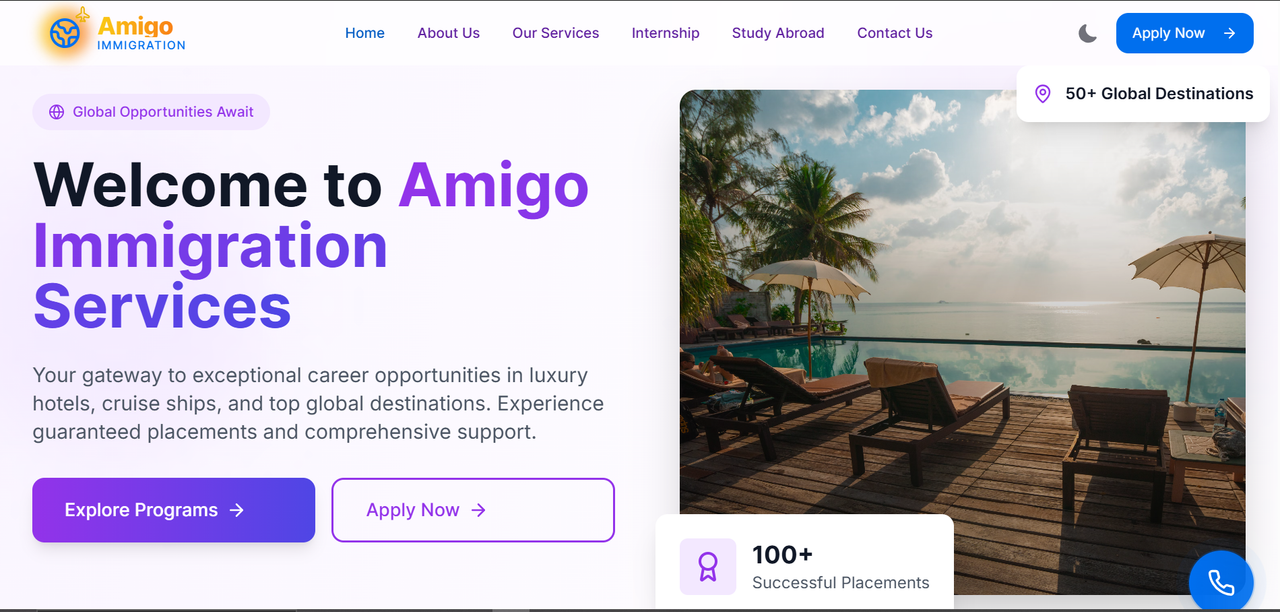Click the arrow in the header Apply Now button
This screenshot has height=612, width=1280.
1230,33
